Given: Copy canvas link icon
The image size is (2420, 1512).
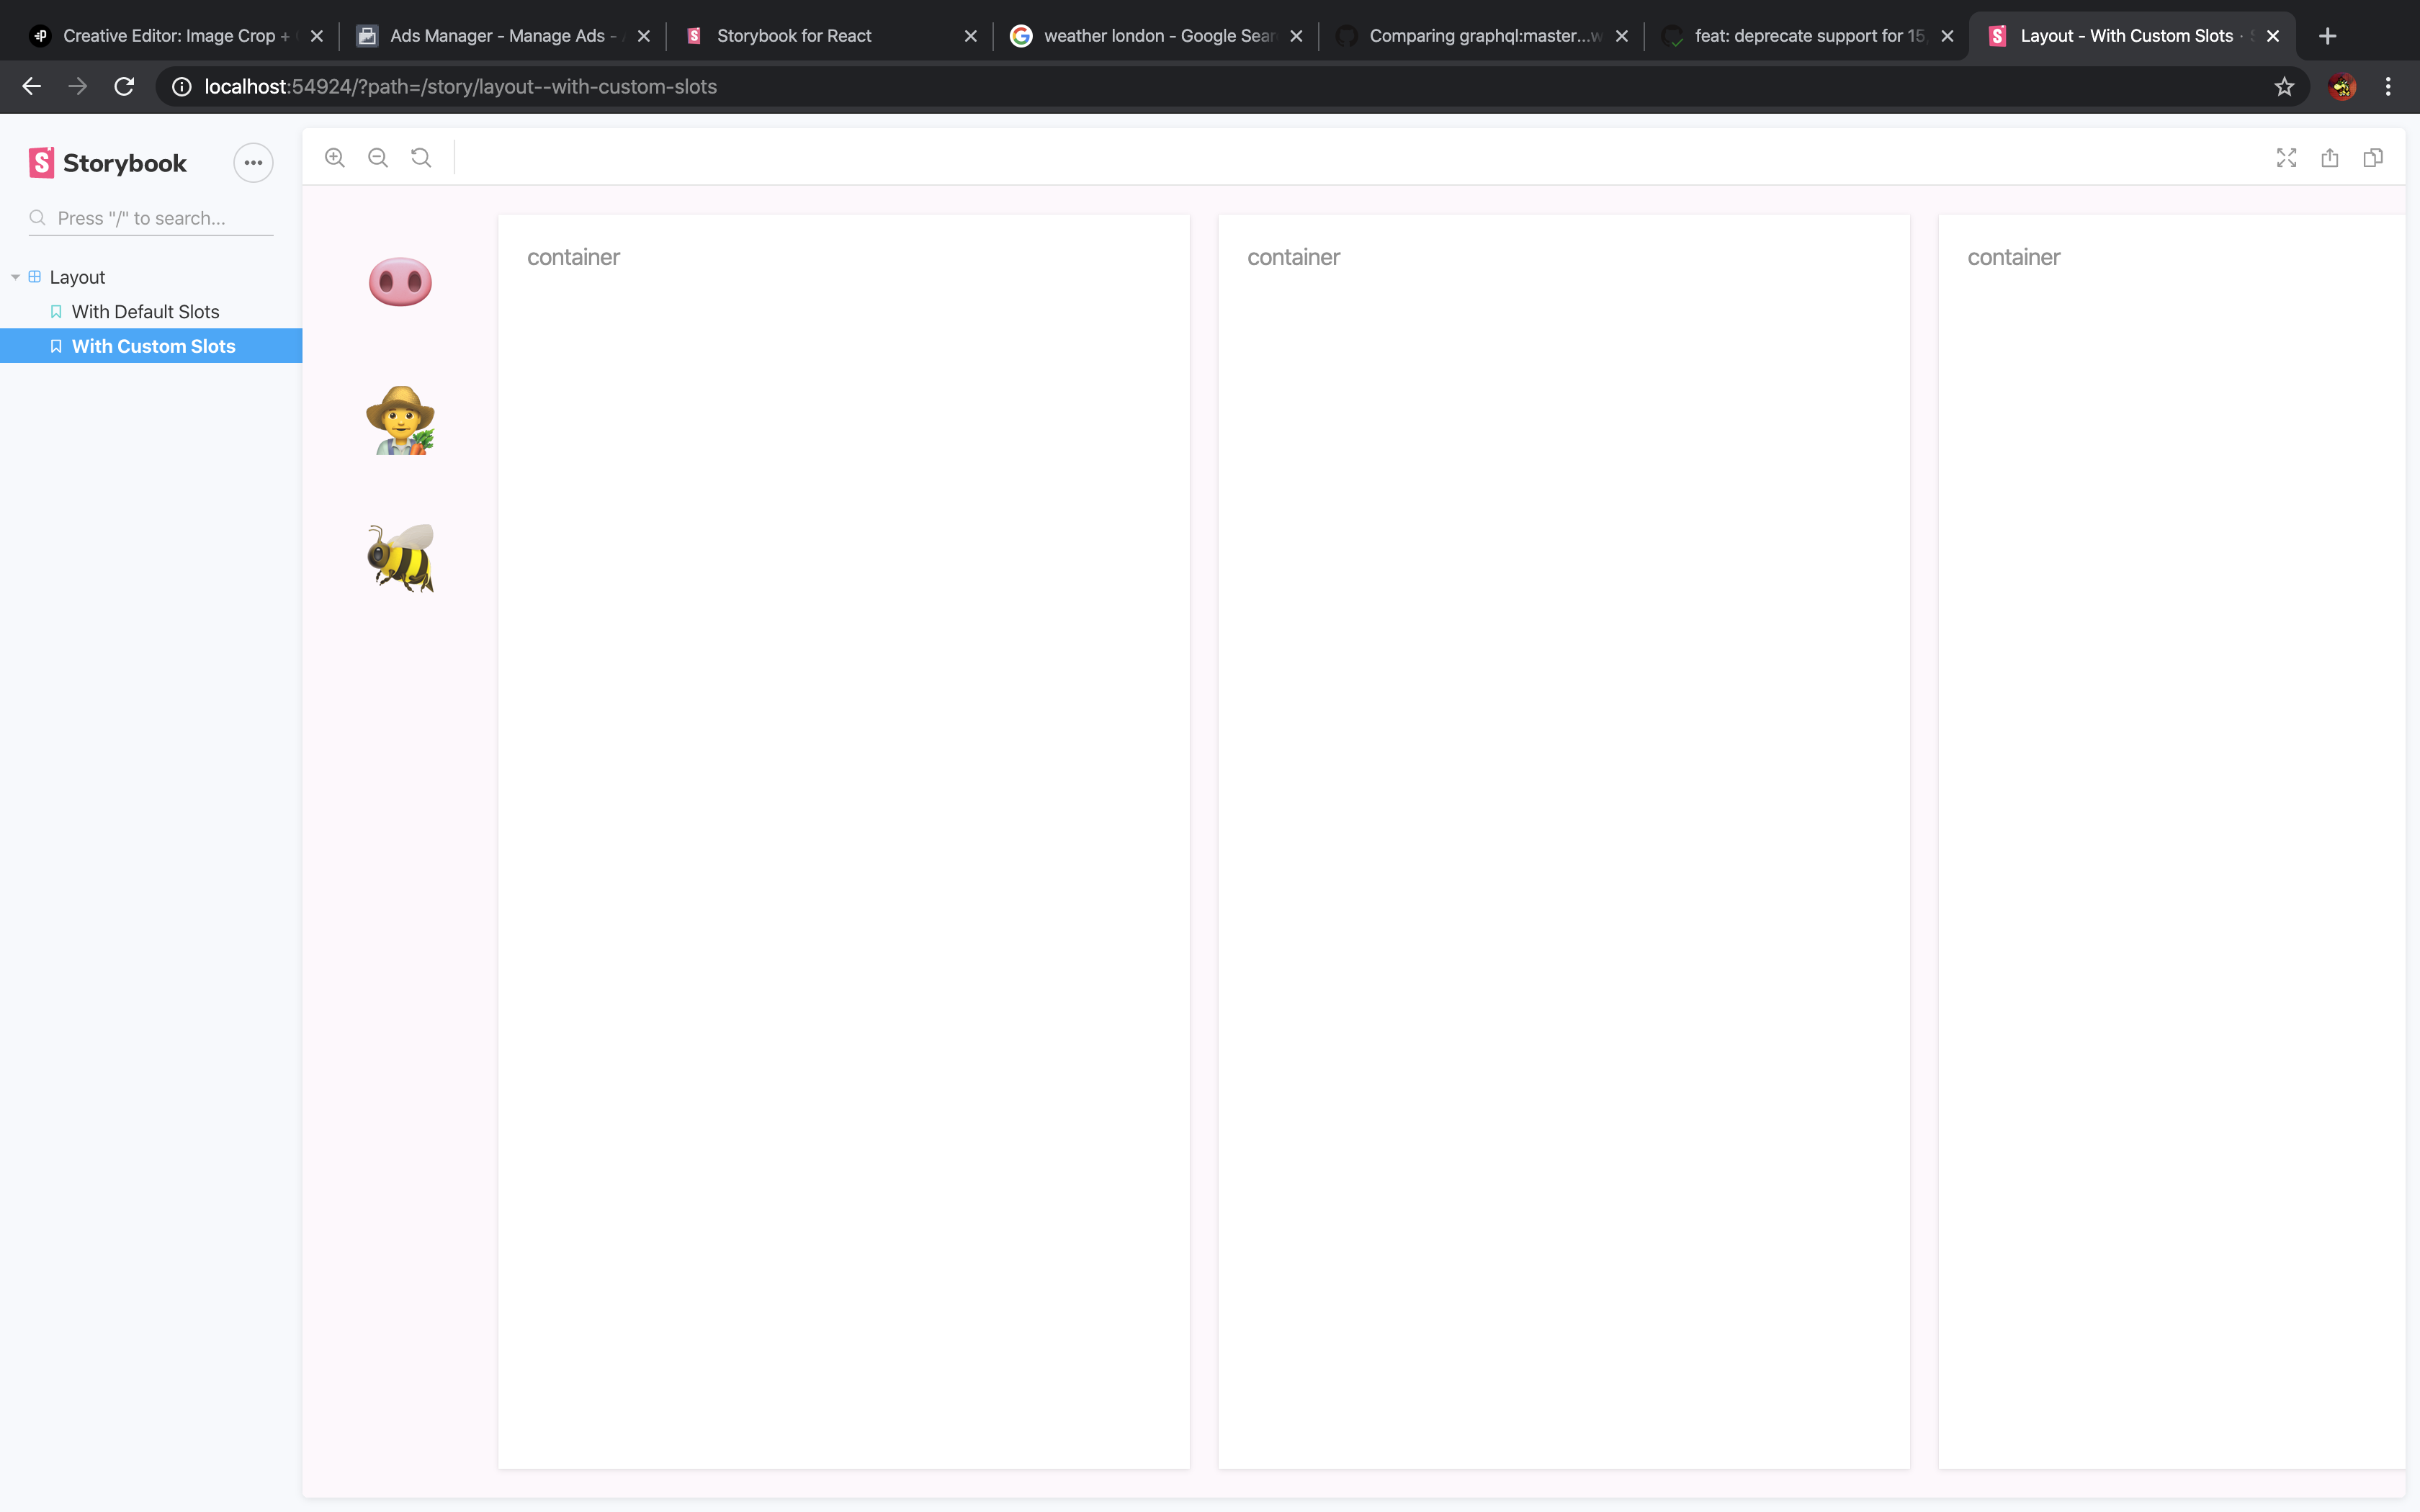Looking at the screenshot, I should pos(2373,158).
